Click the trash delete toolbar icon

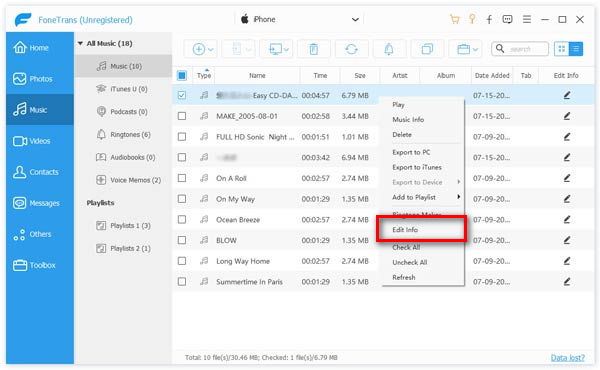[x=313, y=49]
